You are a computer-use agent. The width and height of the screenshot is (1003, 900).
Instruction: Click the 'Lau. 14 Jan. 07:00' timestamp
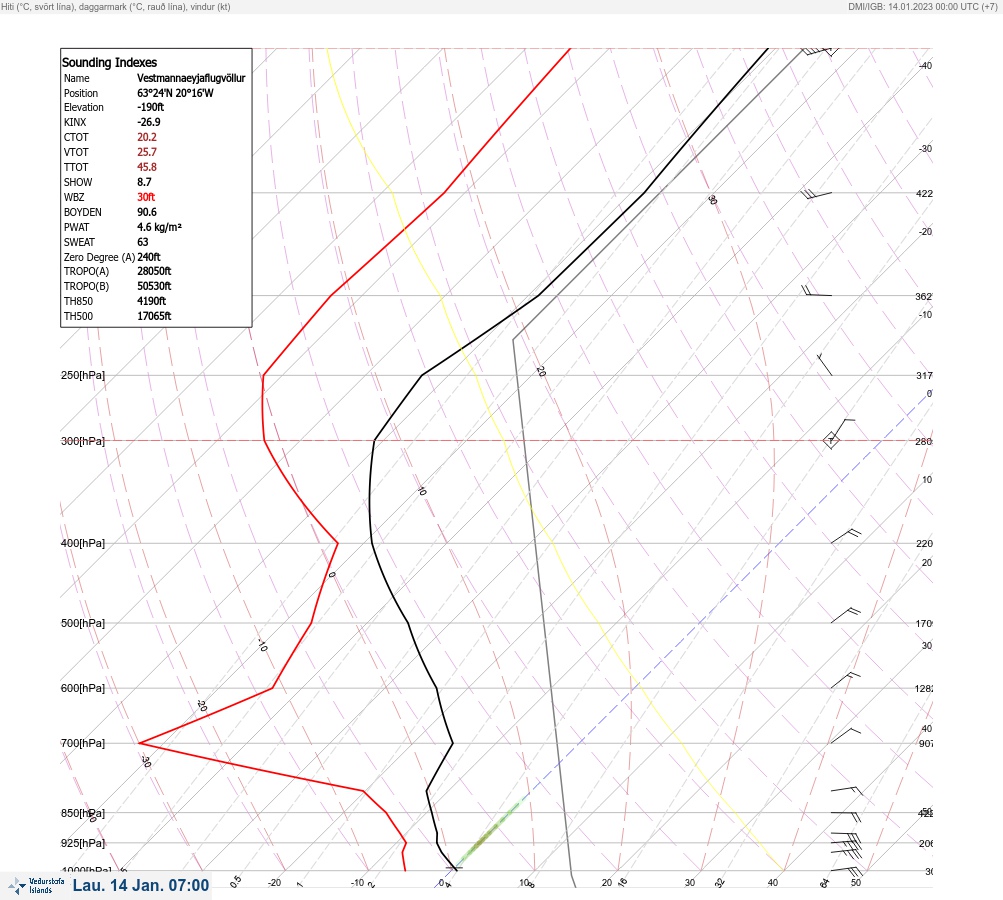(x=141, y=885)
